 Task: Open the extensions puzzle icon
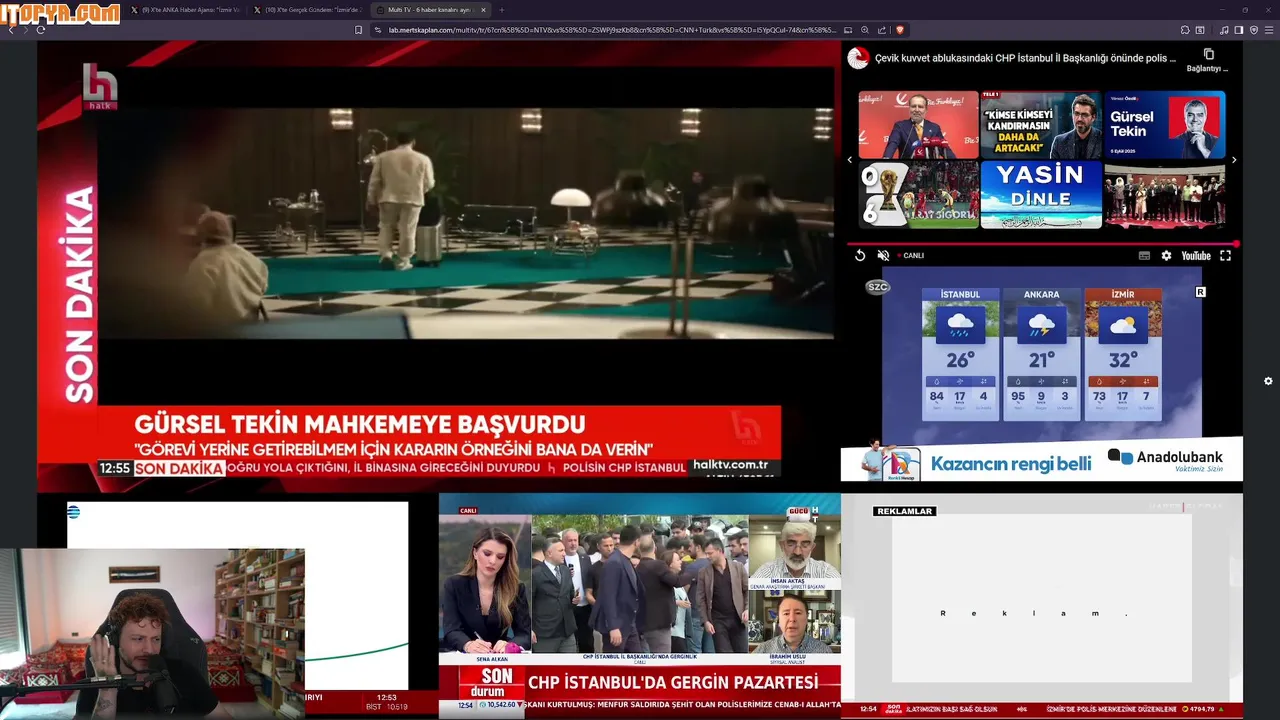(x=1185, y=30)
